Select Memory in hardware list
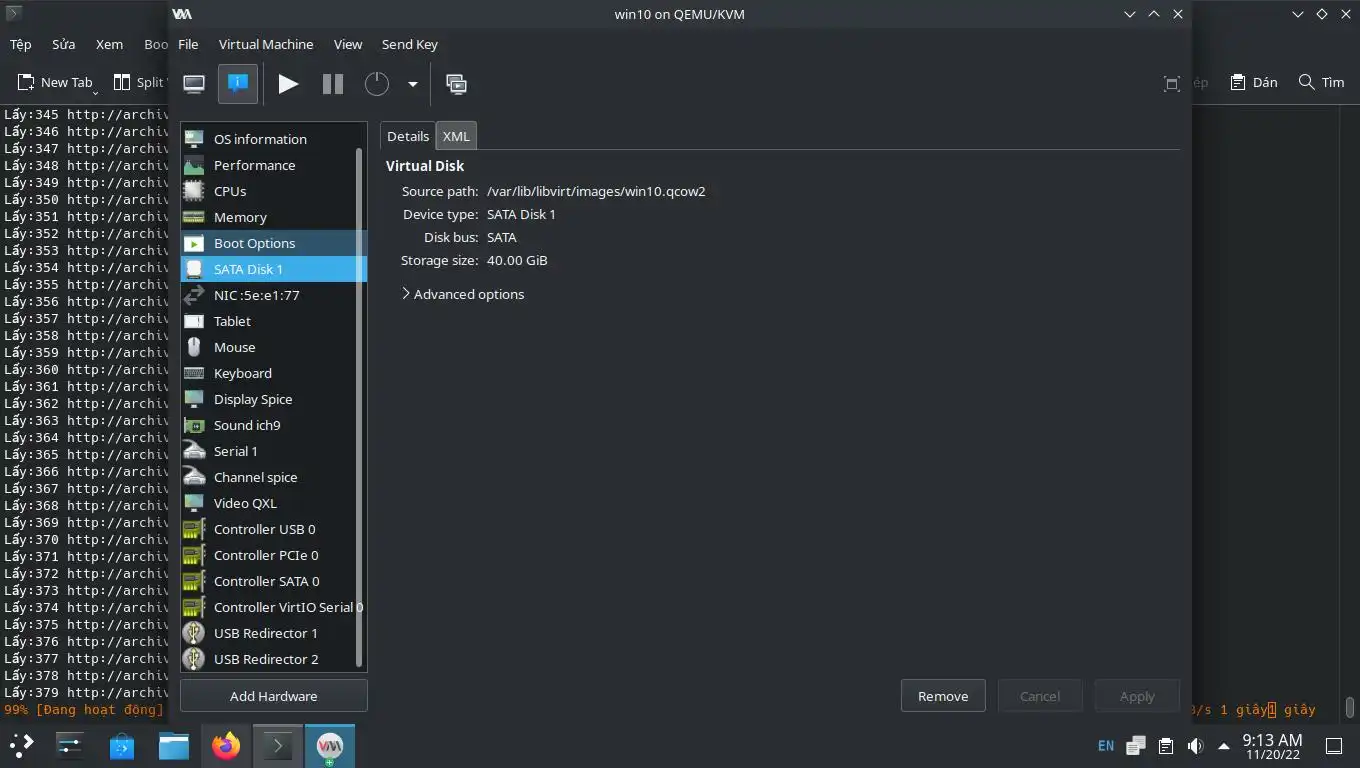The width and height of the screenshot is (1360, 768). click(x=273, y=217)
